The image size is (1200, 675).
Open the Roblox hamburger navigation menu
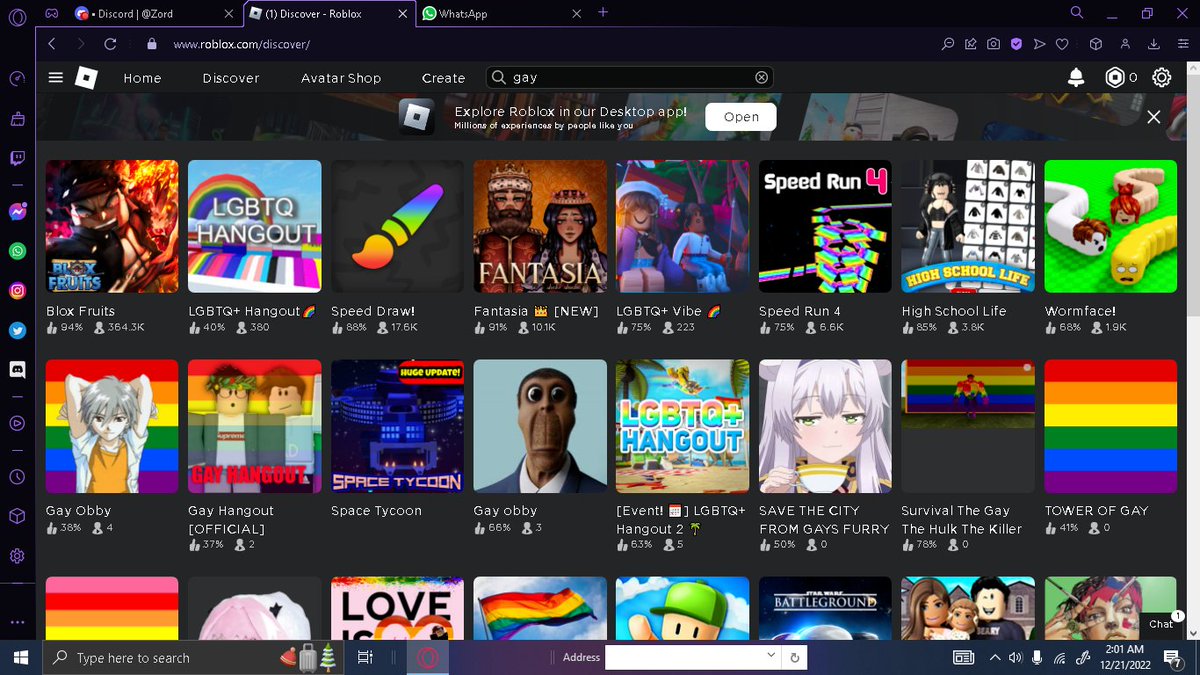pos(56,78)
